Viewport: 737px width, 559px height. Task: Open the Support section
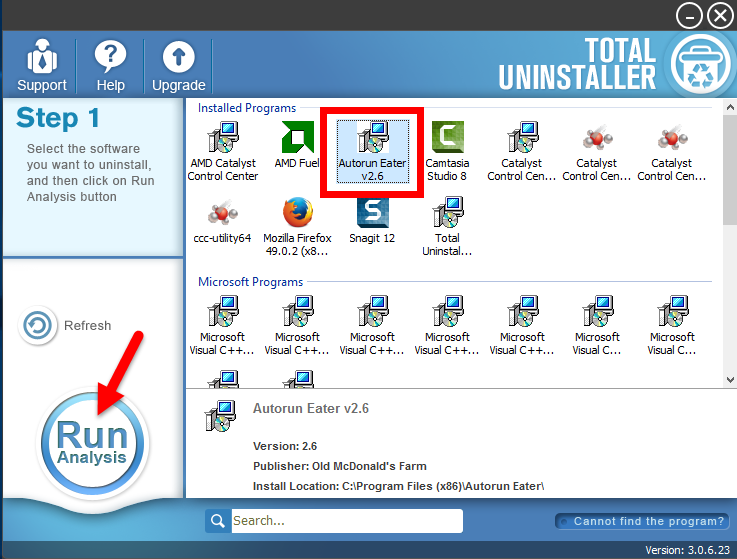point(42,65)
